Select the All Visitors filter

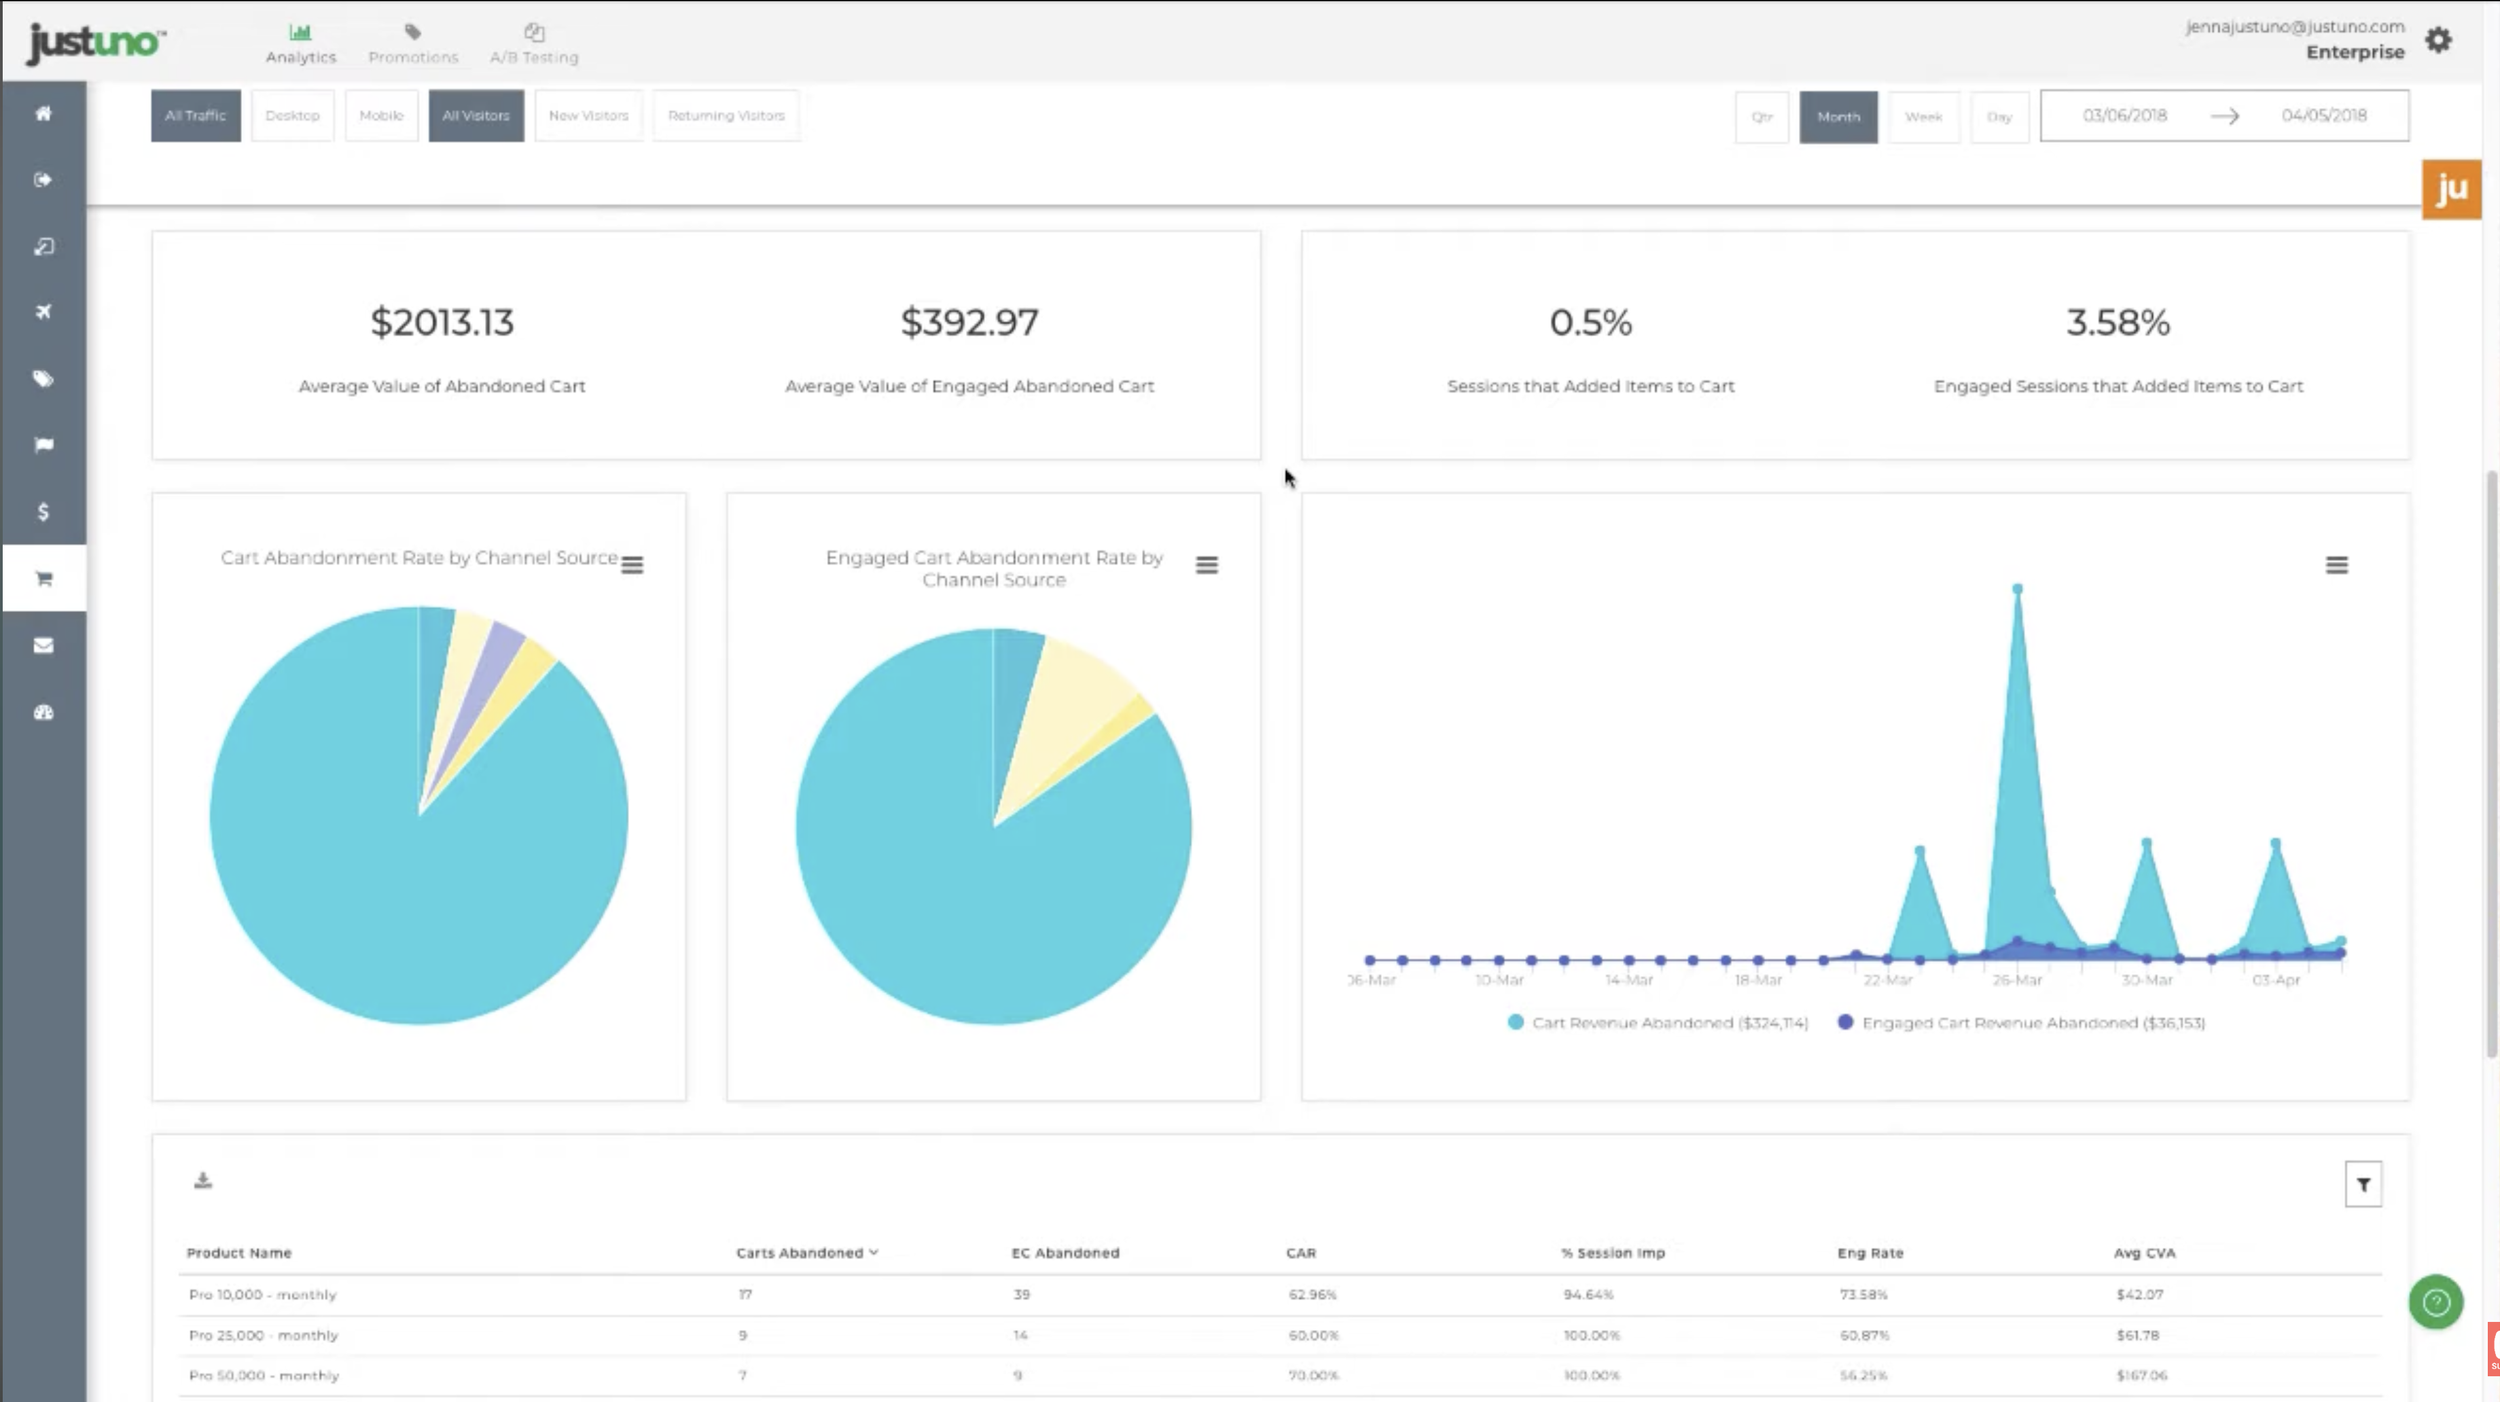[x=476, y=116]
